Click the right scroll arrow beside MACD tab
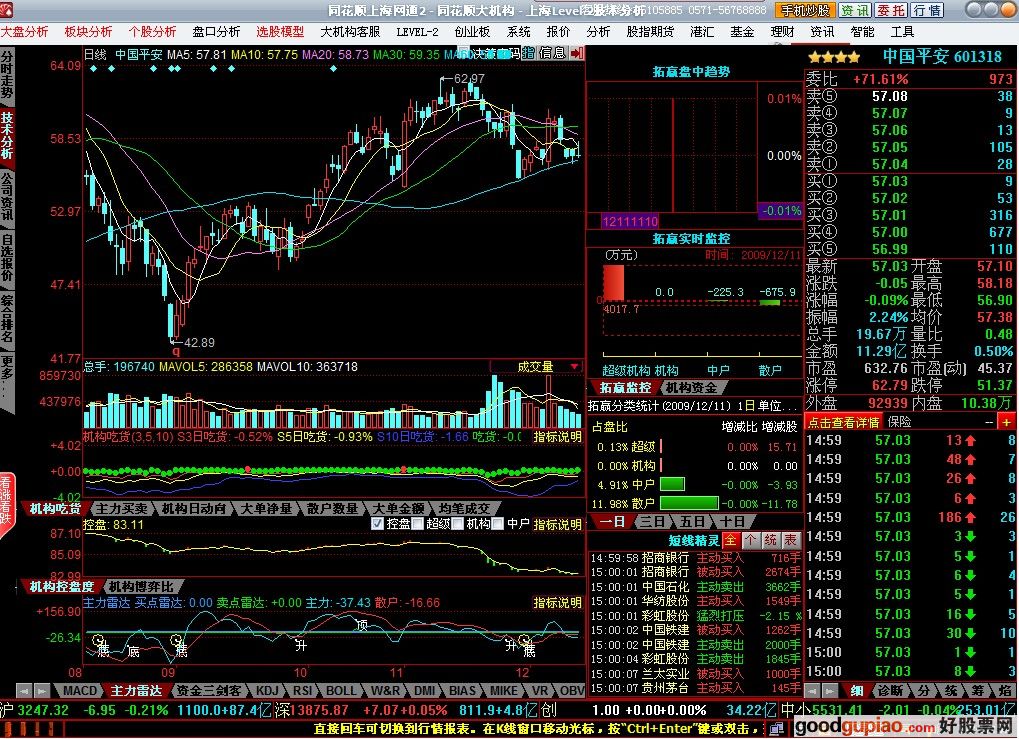1019x739 pixels. pos(41,690)
